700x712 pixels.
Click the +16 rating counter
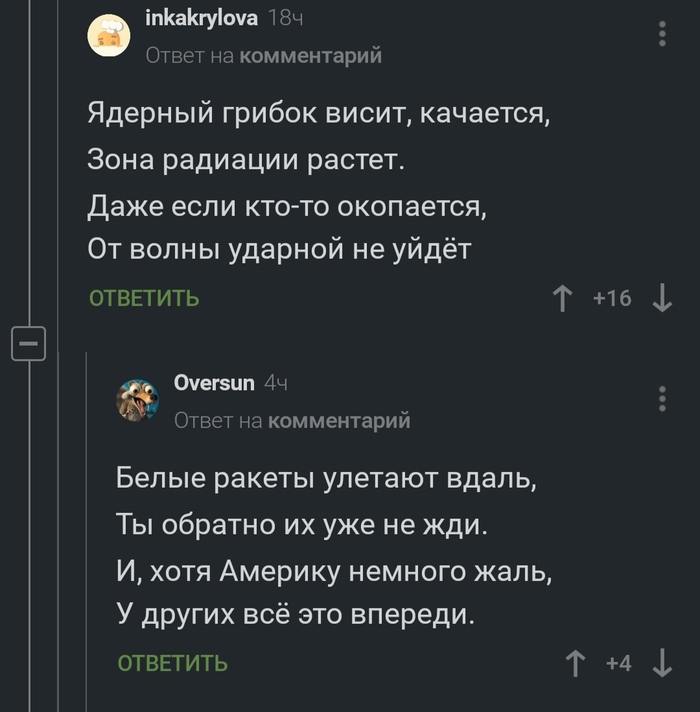612,298
